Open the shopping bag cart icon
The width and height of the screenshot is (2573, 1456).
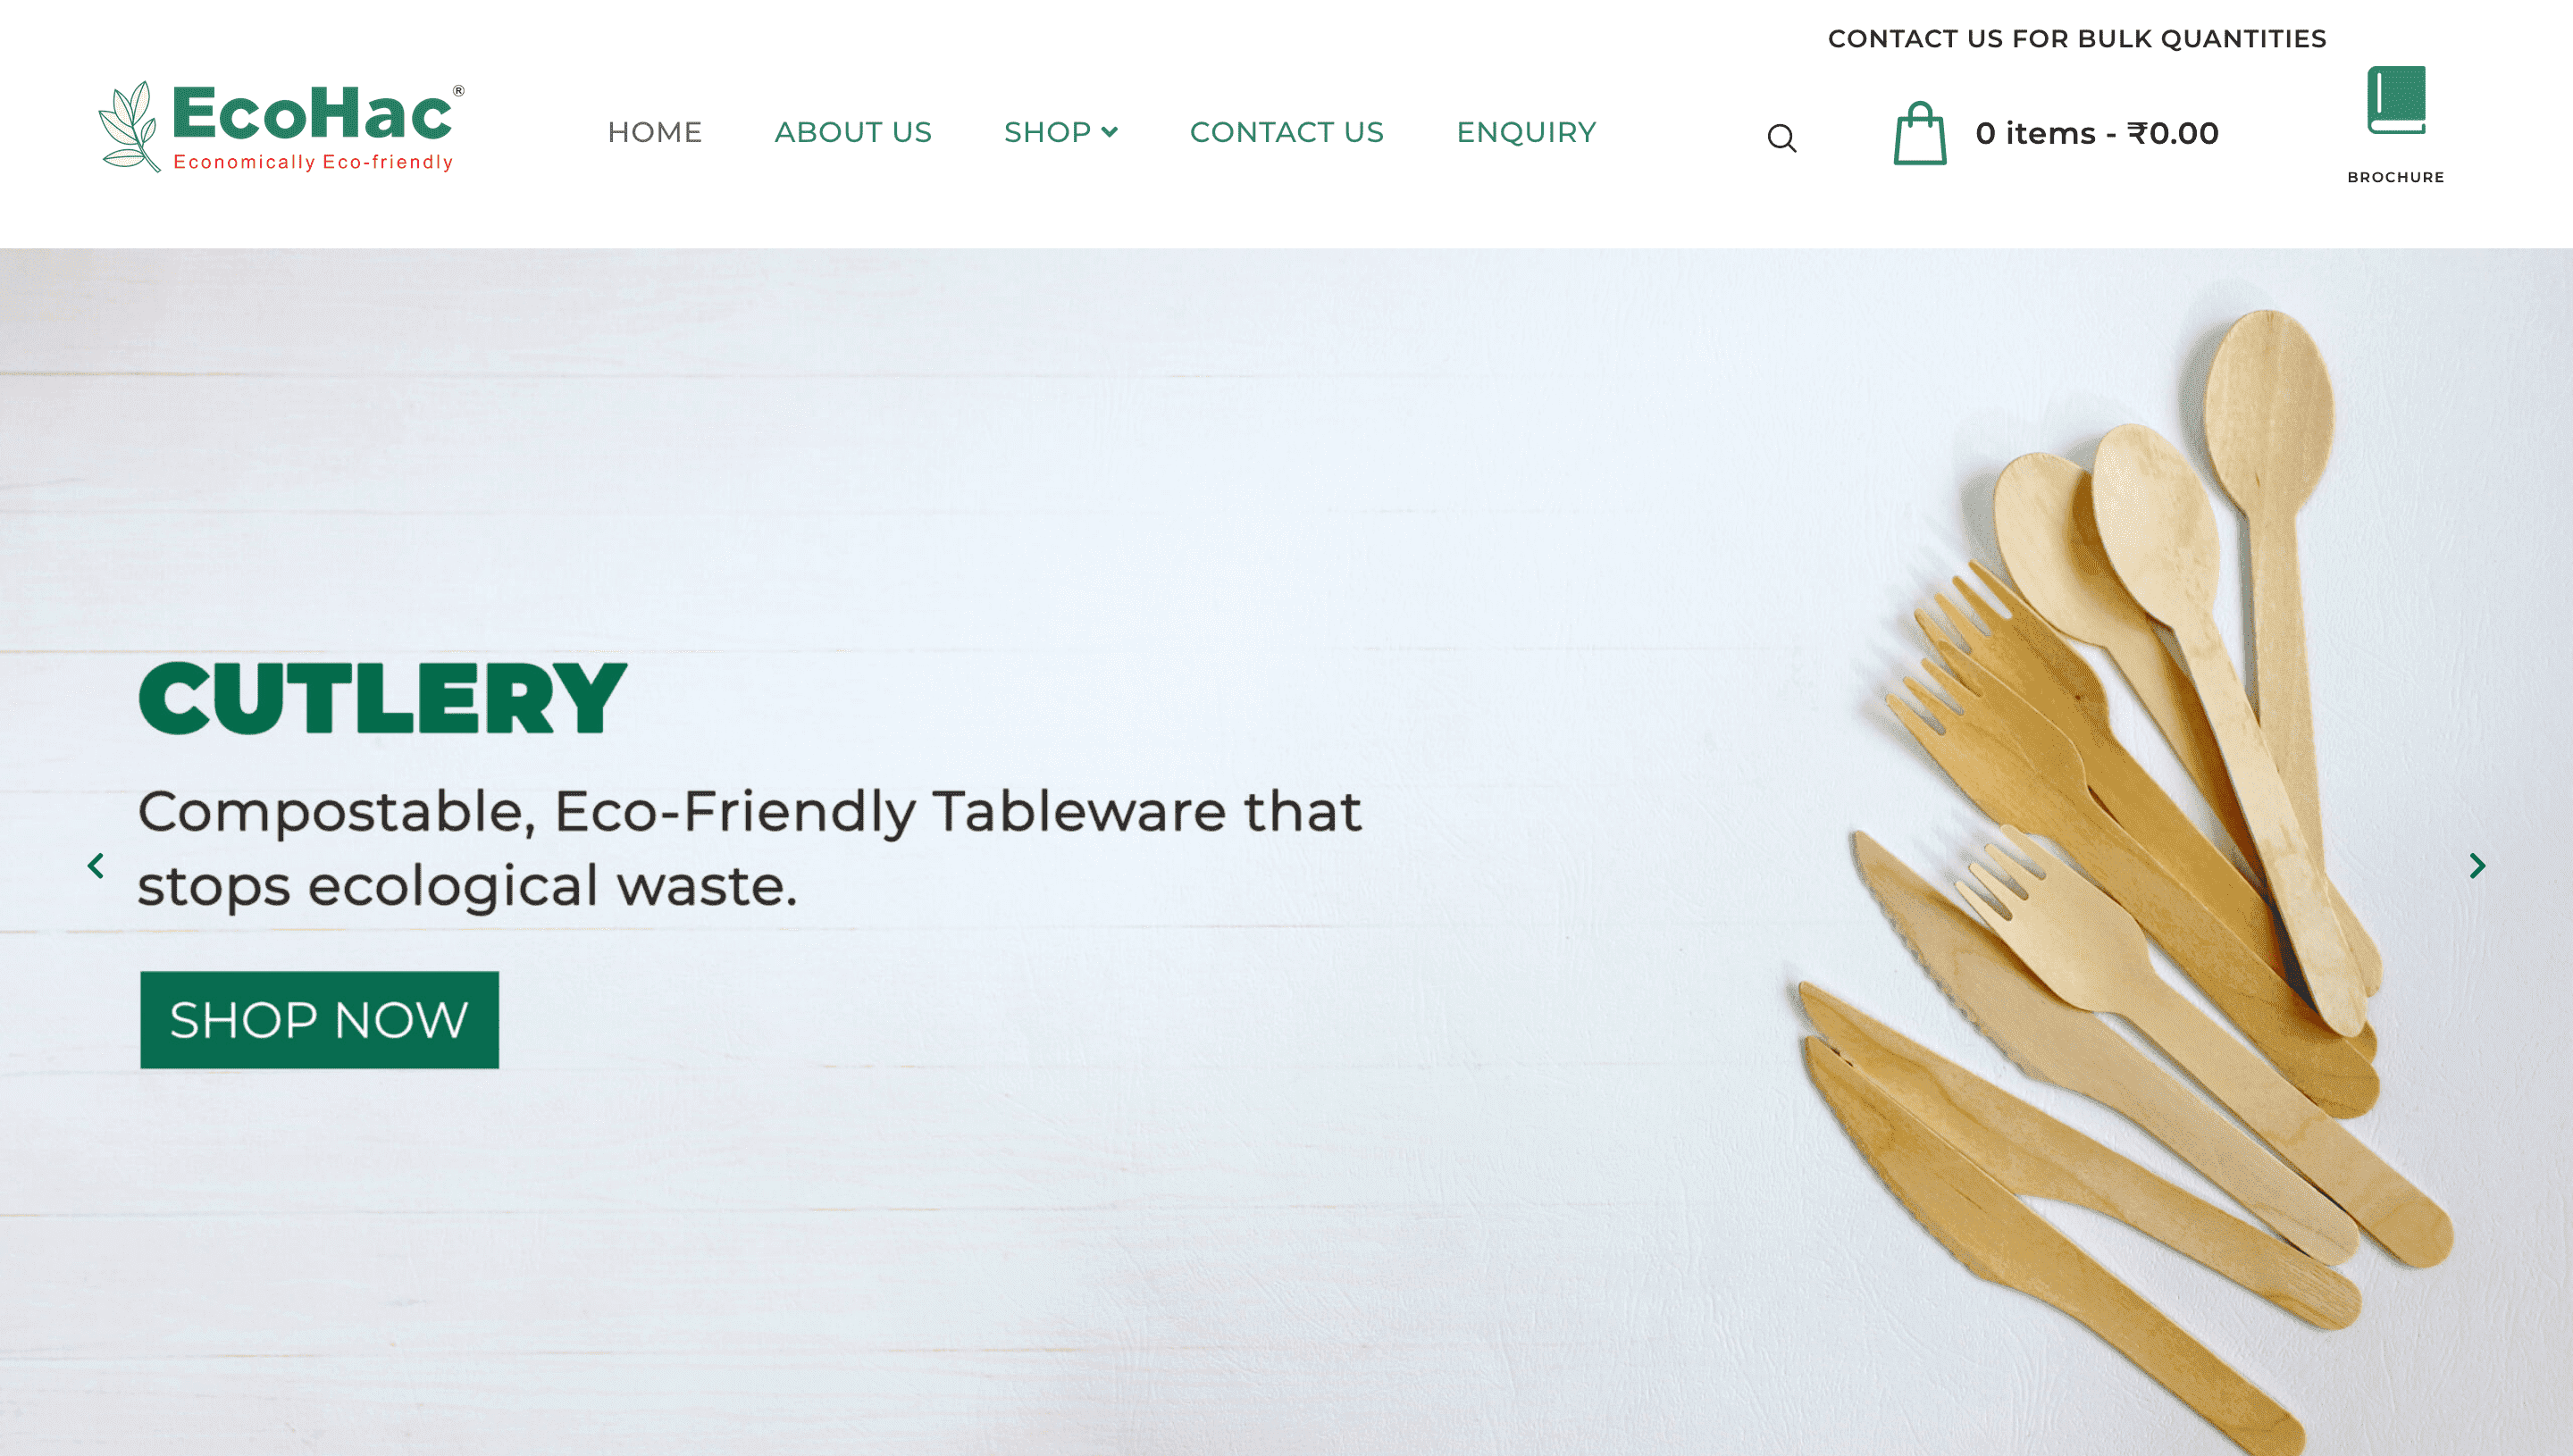[x=1920, y=133]
